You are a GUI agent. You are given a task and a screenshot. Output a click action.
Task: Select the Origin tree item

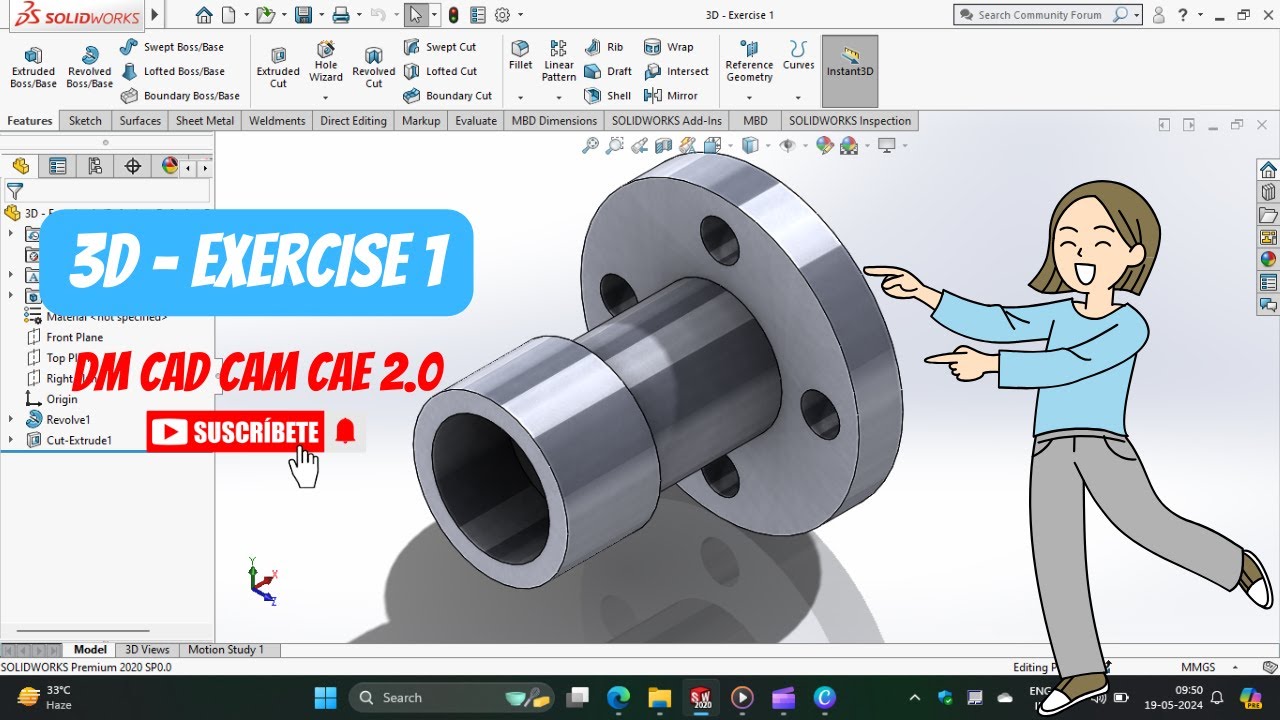tap(51, 399)
